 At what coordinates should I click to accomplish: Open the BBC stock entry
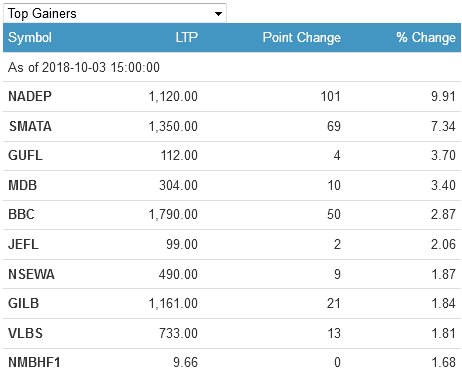pos(21,214)
